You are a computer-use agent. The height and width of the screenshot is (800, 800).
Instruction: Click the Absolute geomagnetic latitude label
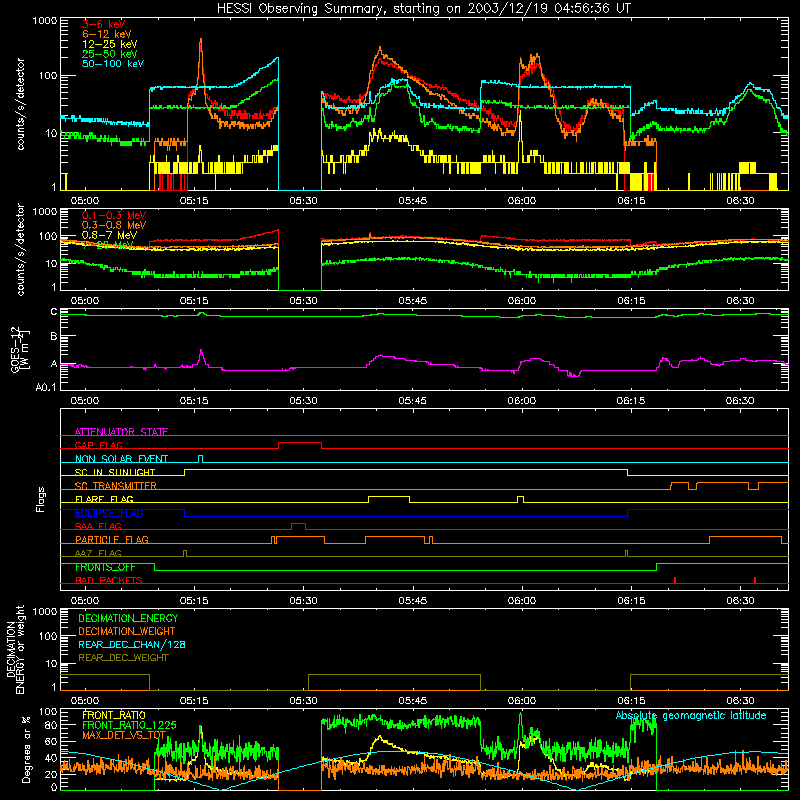point(691,716)
